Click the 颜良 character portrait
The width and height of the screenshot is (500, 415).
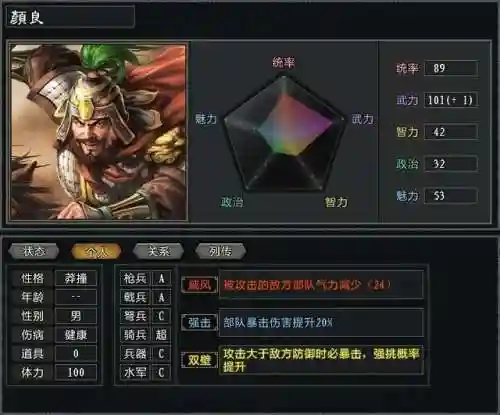pos(98,132)
